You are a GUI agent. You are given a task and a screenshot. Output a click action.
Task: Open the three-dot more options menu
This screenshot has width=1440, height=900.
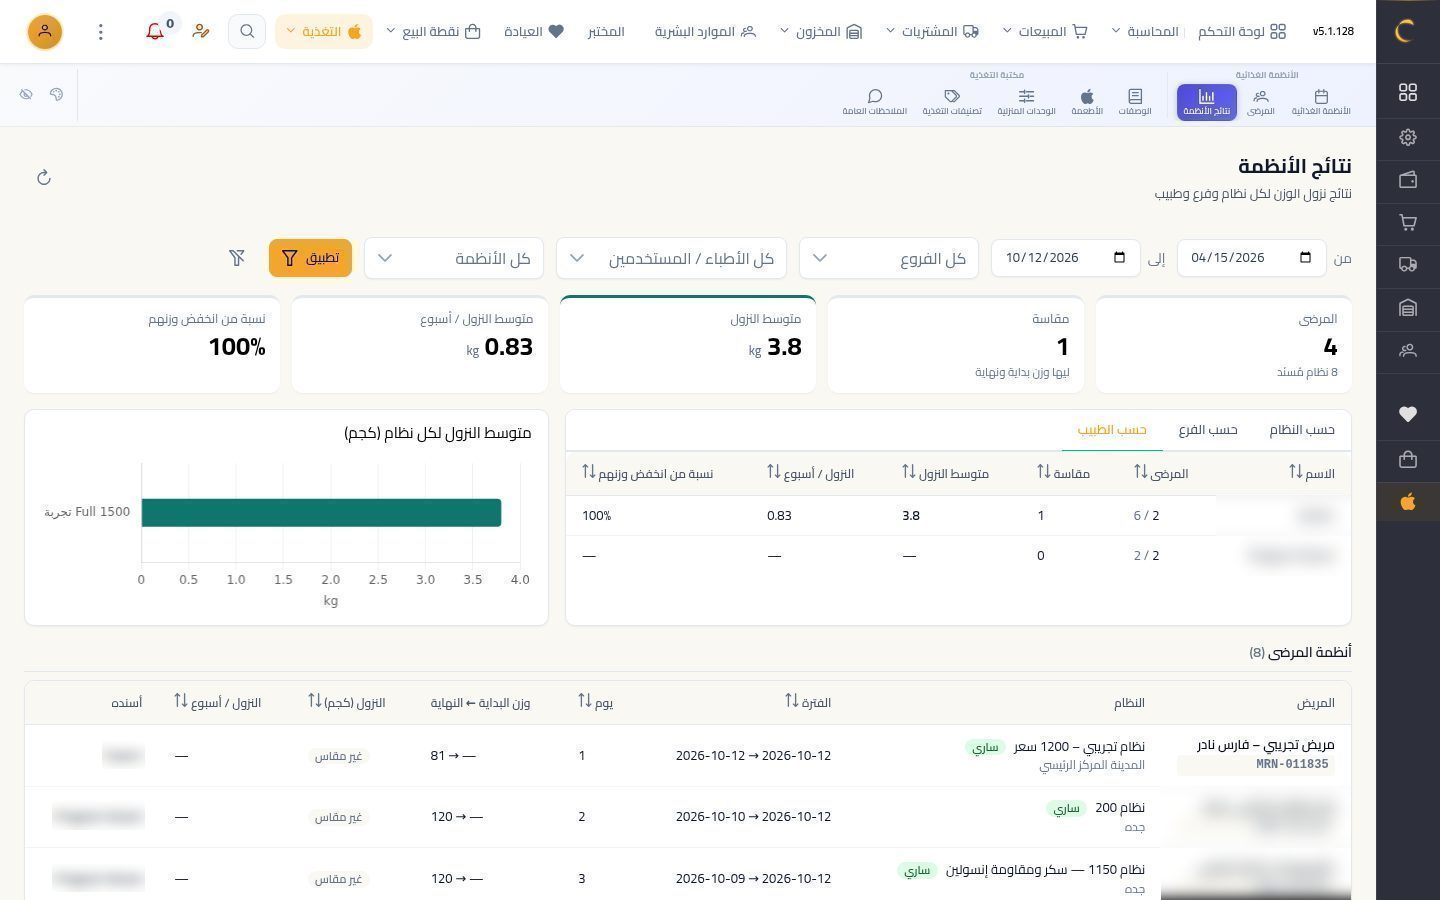[100, 32]
